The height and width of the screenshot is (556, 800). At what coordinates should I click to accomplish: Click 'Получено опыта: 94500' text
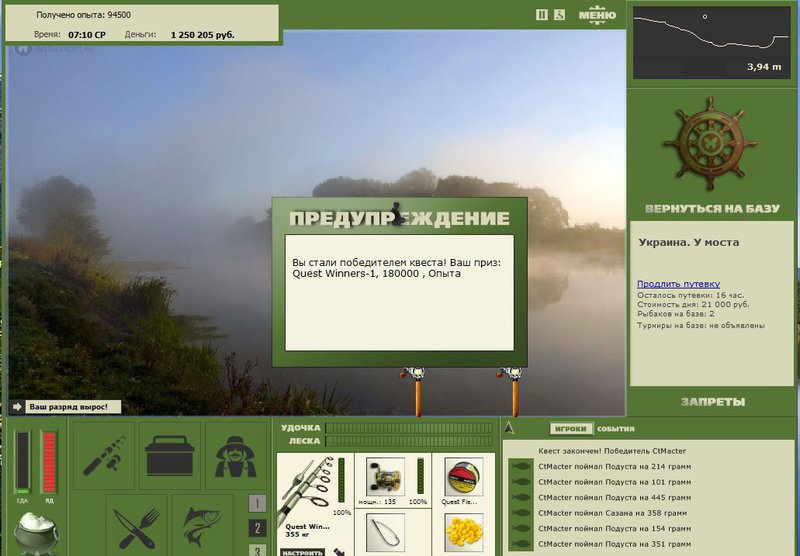pyautogui.click(x=84, y=15)
